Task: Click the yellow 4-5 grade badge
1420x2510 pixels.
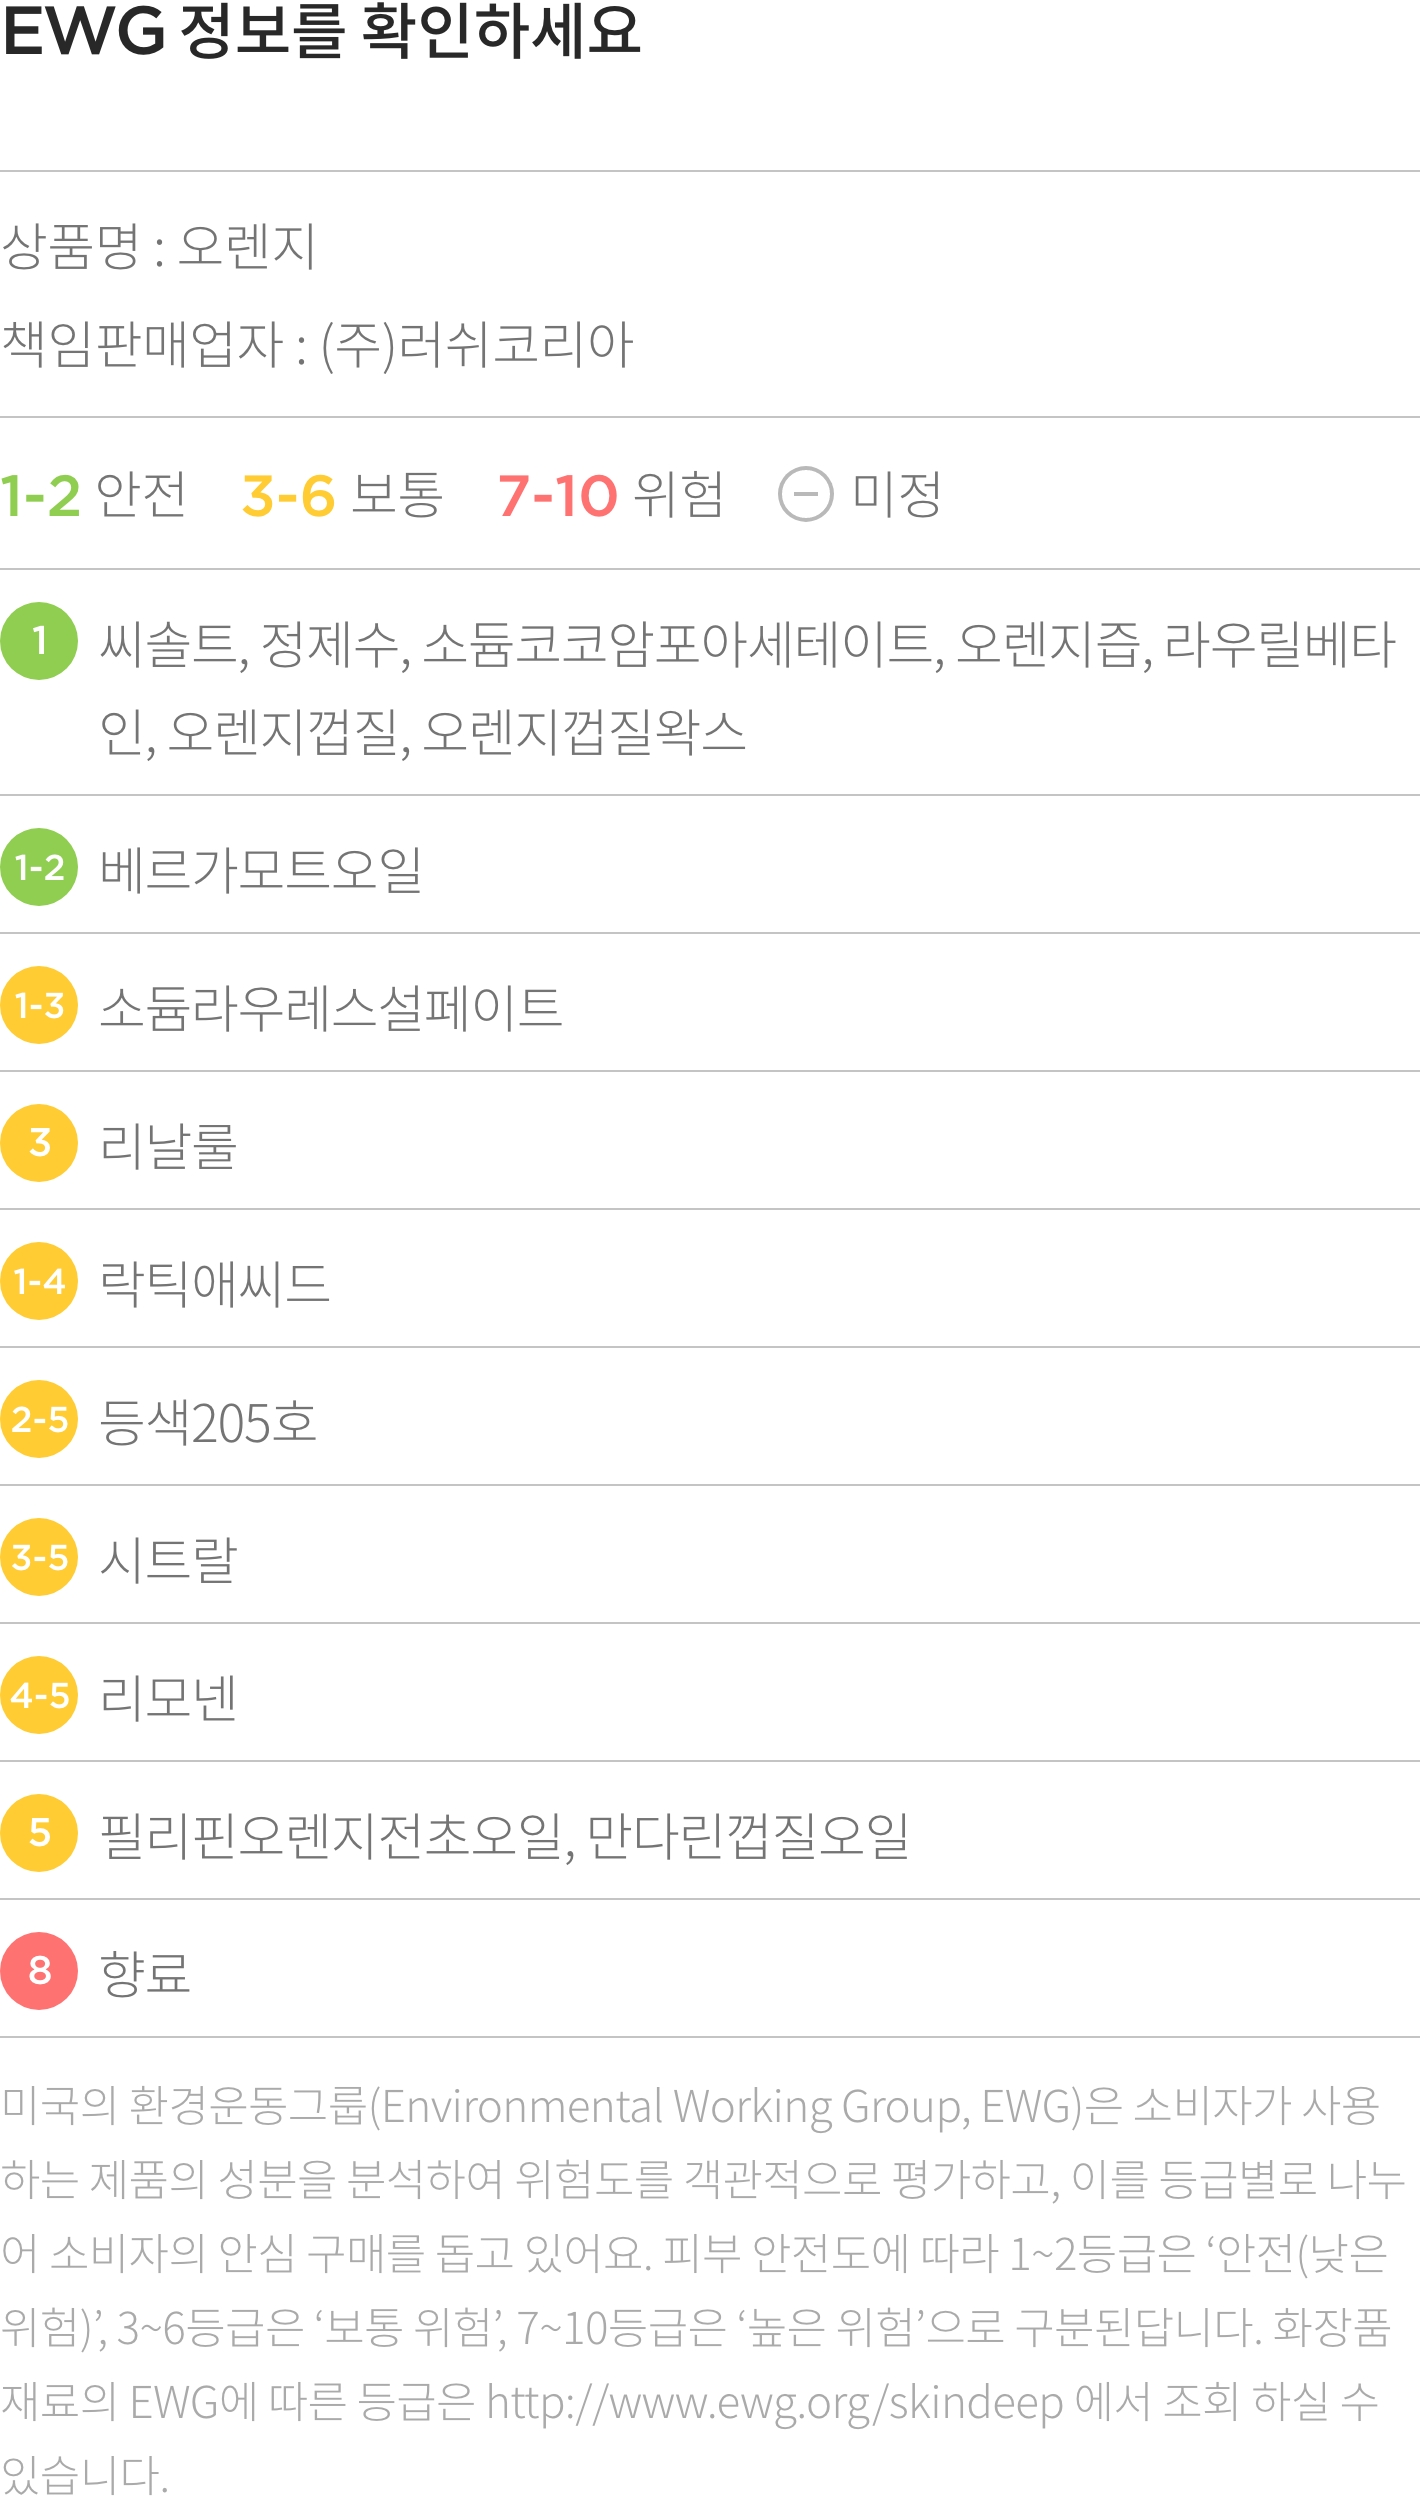Action: pyautogui.click(x=39, y=1695)
